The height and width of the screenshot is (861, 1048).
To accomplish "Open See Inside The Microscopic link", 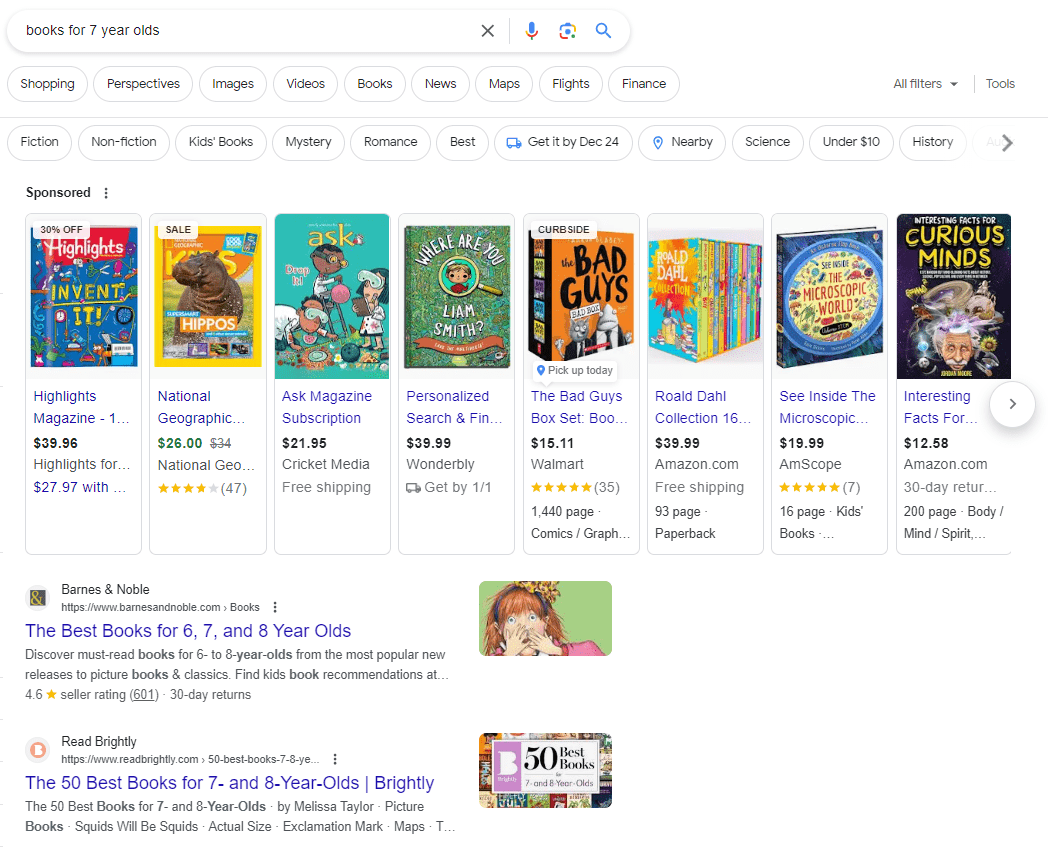I will tap(827, 407).
